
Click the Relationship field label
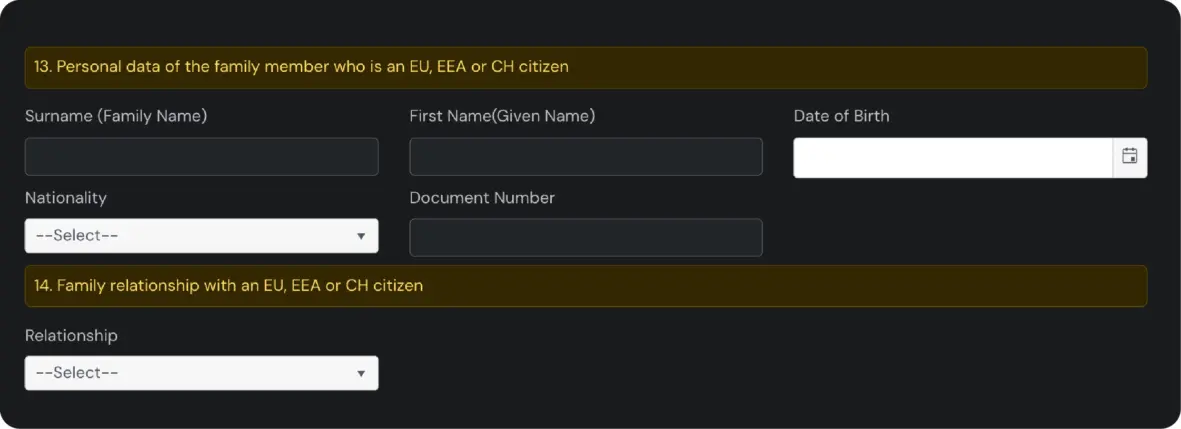point(71,336)
